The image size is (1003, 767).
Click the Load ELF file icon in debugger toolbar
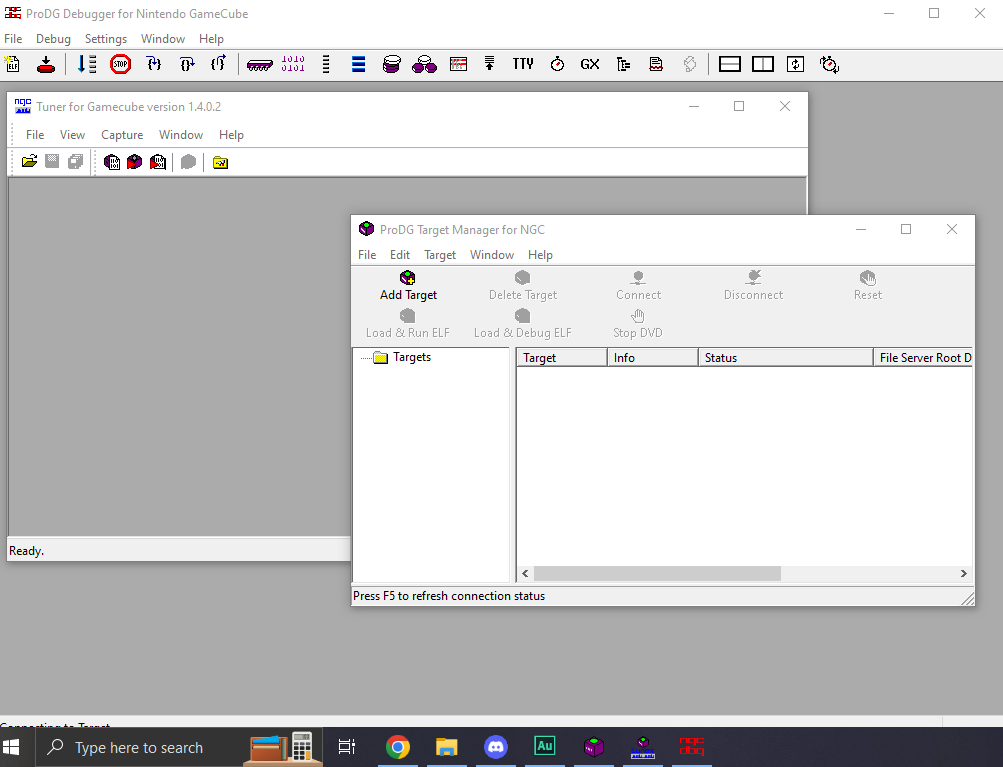click(x=12, y=64)
